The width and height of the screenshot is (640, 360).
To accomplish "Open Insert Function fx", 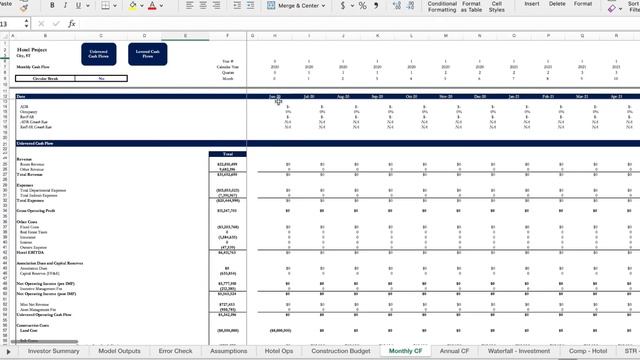I will (x=71, y=24).
